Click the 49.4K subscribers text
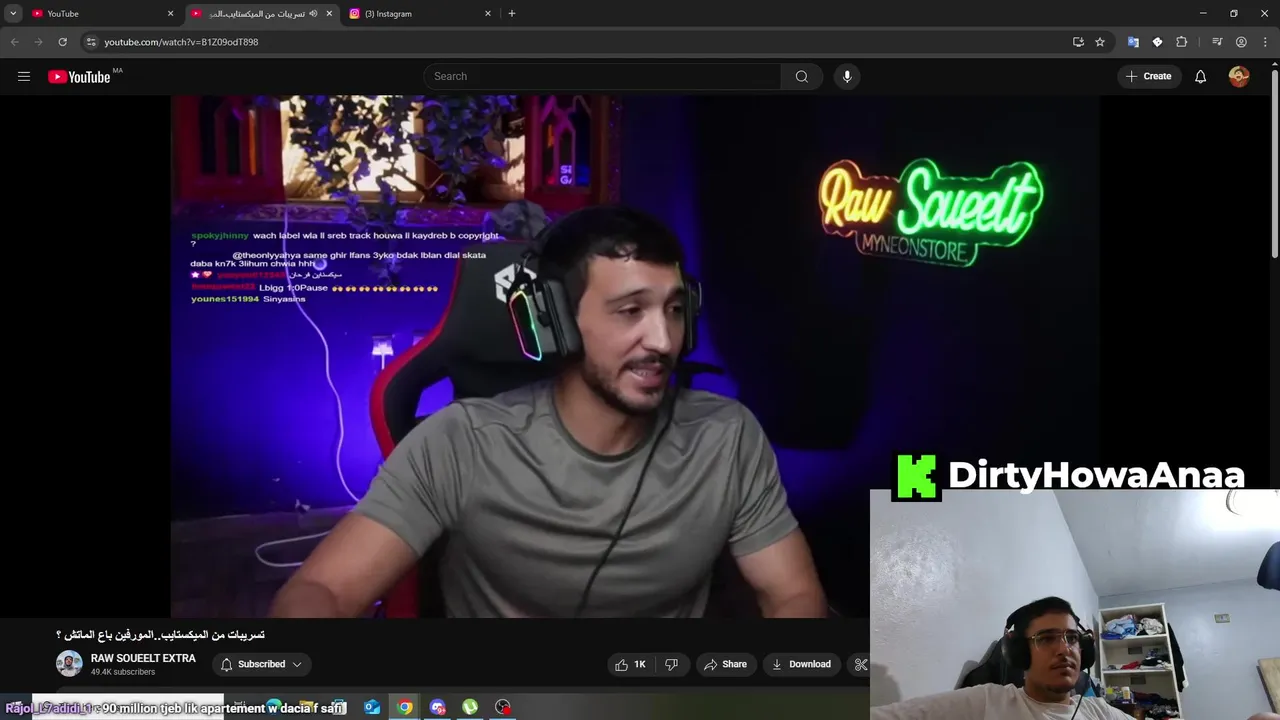Screen dimensions: 1280x720 pyautogui.click(x=123, y=672)
